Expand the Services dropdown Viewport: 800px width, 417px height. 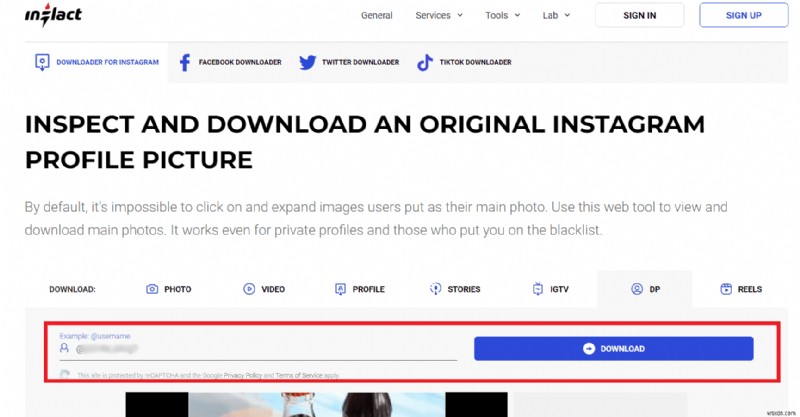coord(439,15)
